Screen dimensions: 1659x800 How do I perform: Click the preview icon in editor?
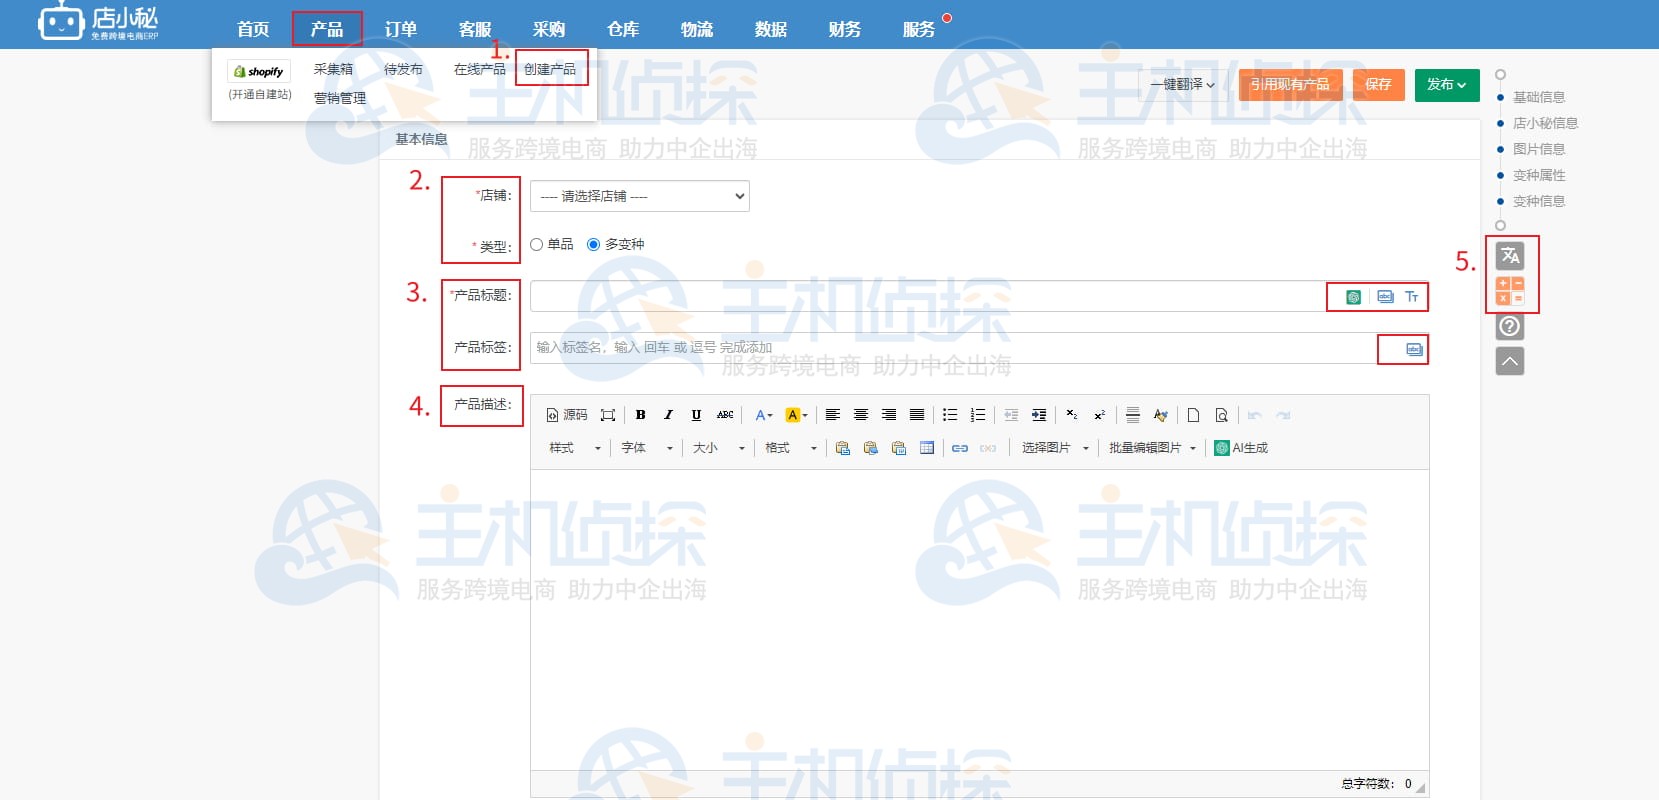coord(1221,415)
